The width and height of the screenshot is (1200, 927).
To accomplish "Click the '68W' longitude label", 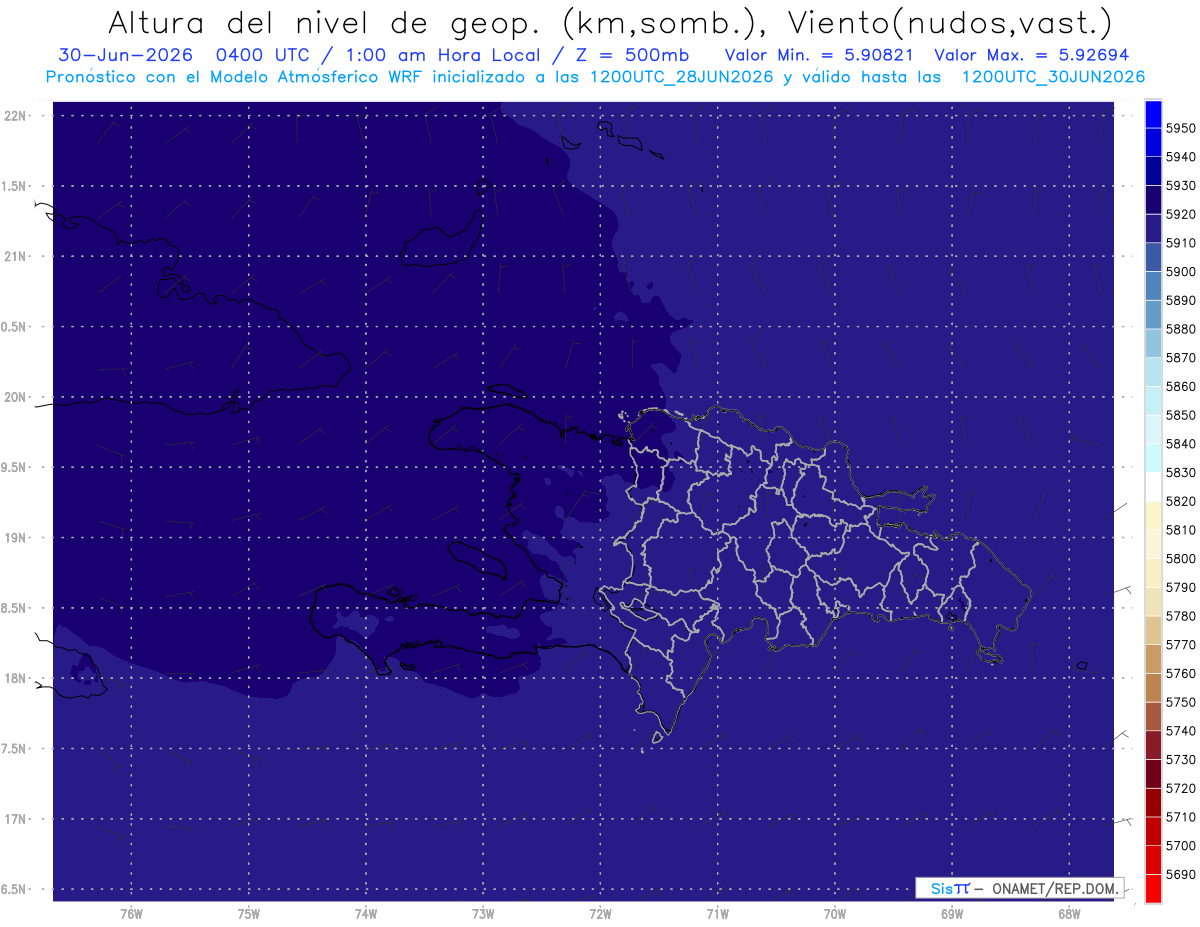I will click(x=1069, y=914).
